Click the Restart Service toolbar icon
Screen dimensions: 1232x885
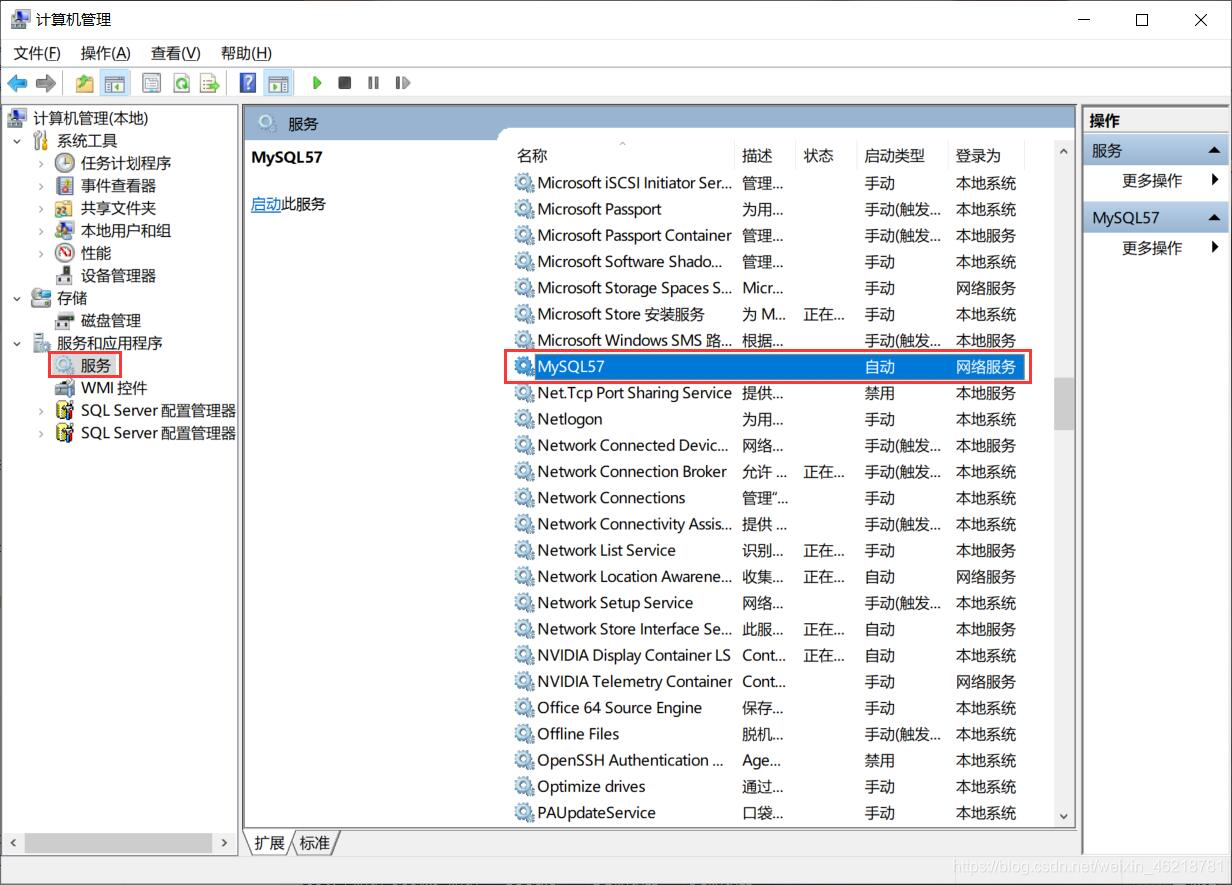pyautogui.click(x=402, y=83)
